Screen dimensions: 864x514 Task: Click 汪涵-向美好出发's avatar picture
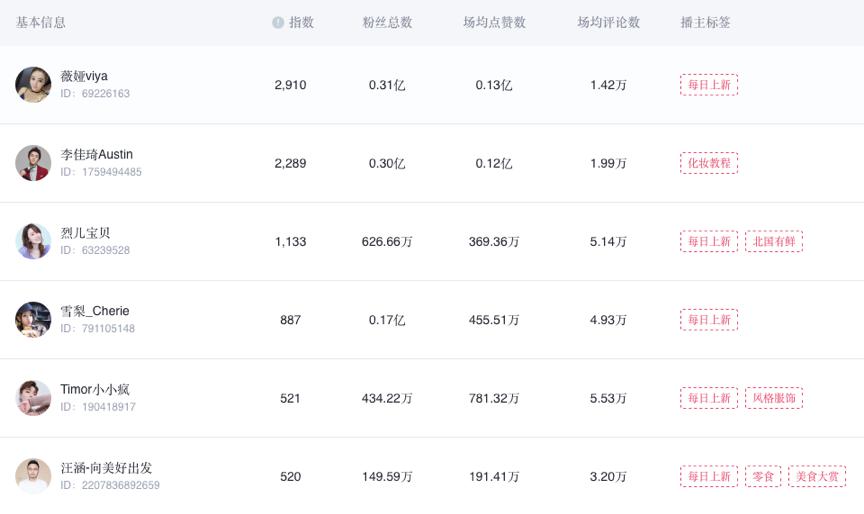pyautogui.click(x=33, y=476)
